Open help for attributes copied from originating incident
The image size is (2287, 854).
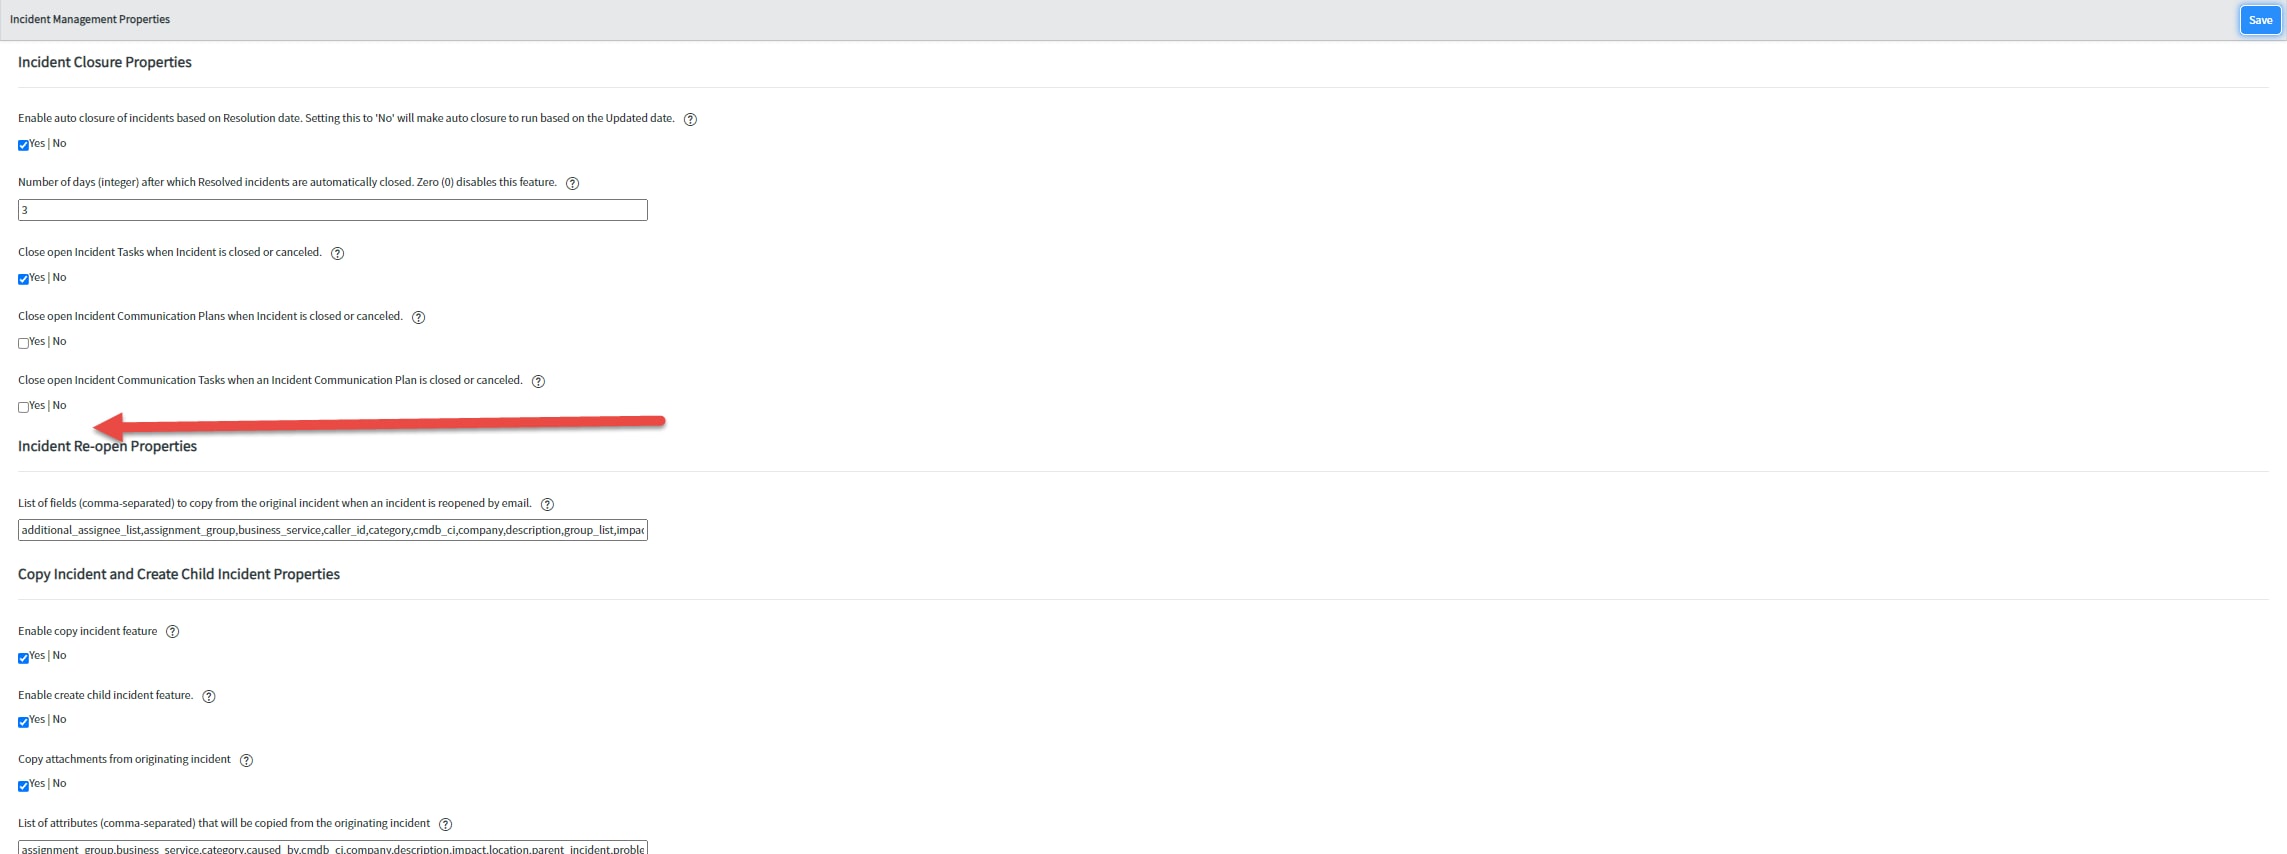pos(446,824)
